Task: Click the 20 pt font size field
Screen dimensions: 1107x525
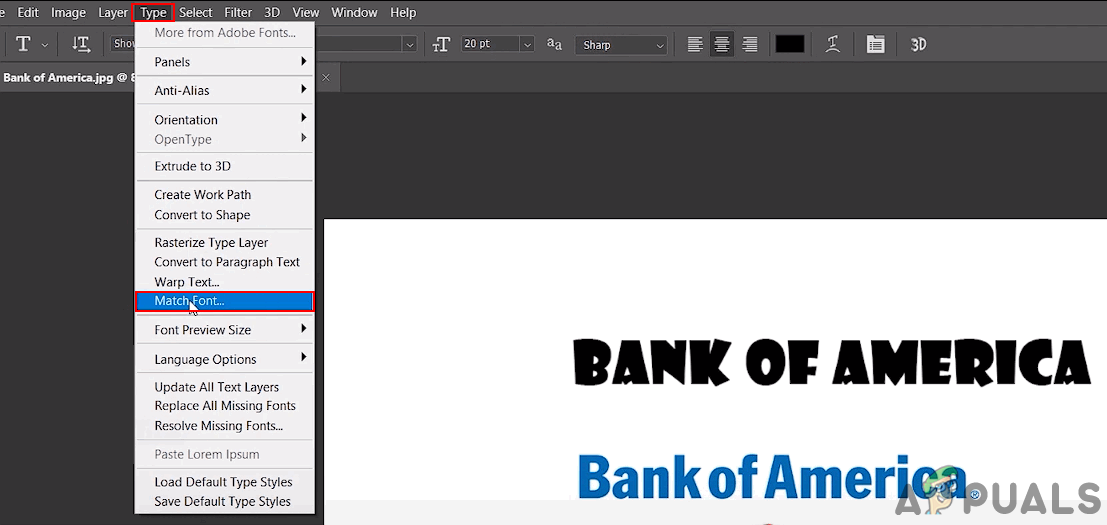Action: click(x=491, y=44)
